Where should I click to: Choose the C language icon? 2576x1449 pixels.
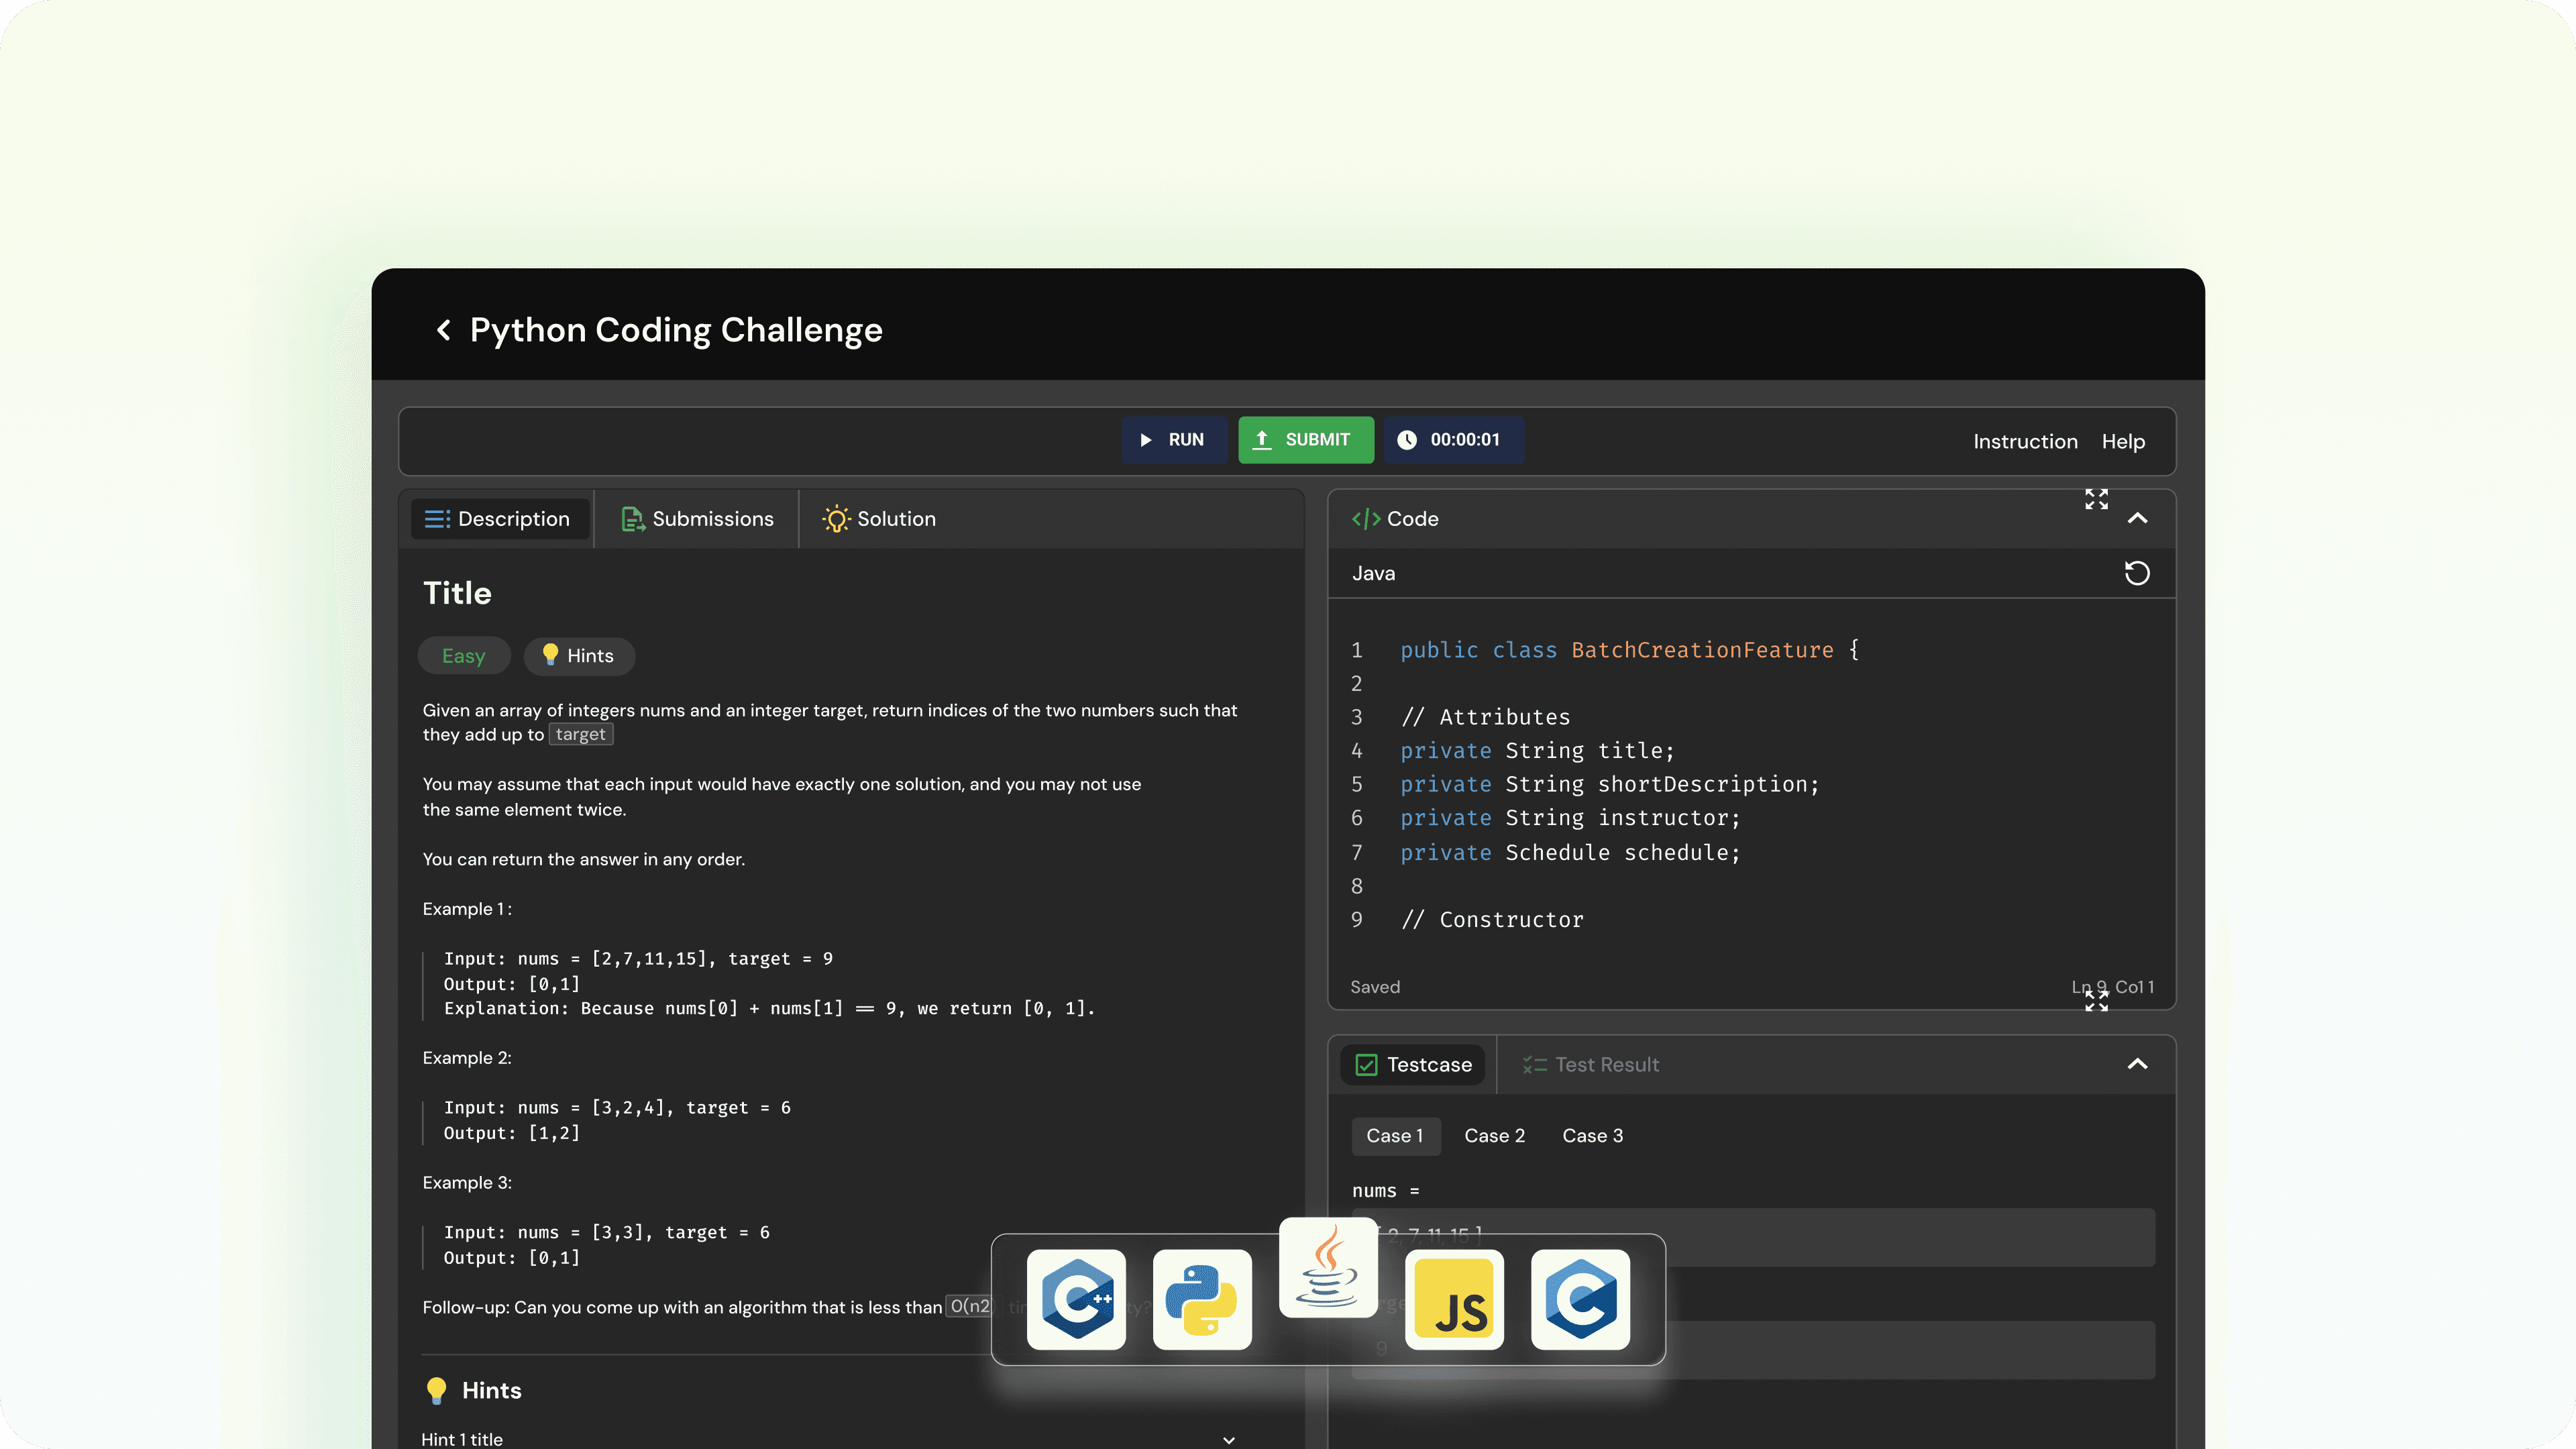(1580, 1299)
